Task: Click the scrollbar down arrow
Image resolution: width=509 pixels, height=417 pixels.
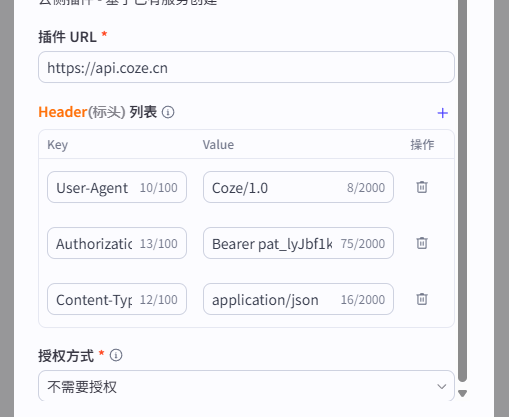Action: click(x=462, y=393)
